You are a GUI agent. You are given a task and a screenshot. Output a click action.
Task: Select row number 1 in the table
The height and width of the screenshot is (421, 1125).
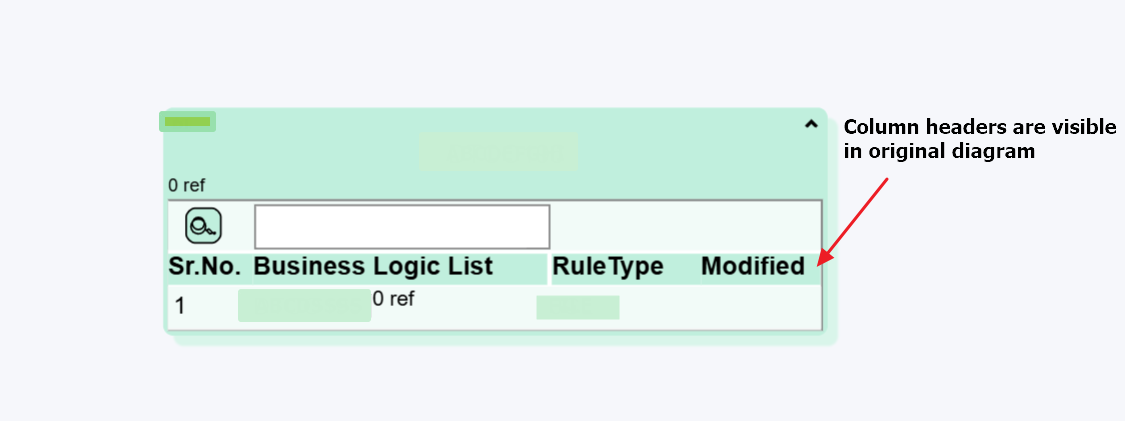pyautogui.click(x=180, y=306)
